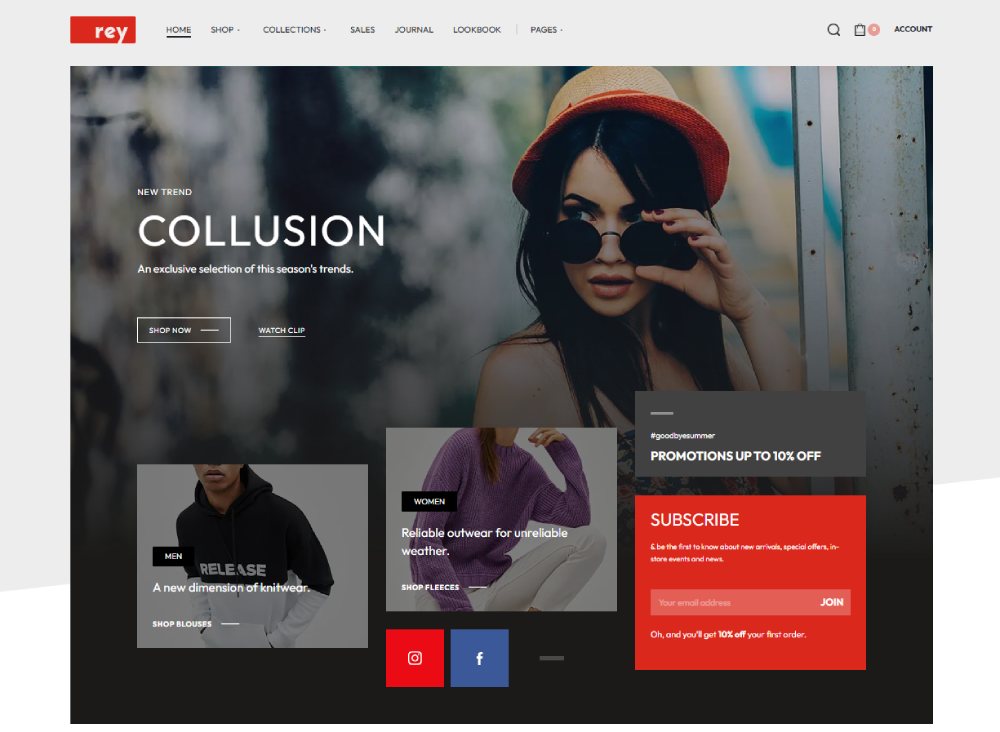Open the Instagram social tile

click(x=415, y=658)
